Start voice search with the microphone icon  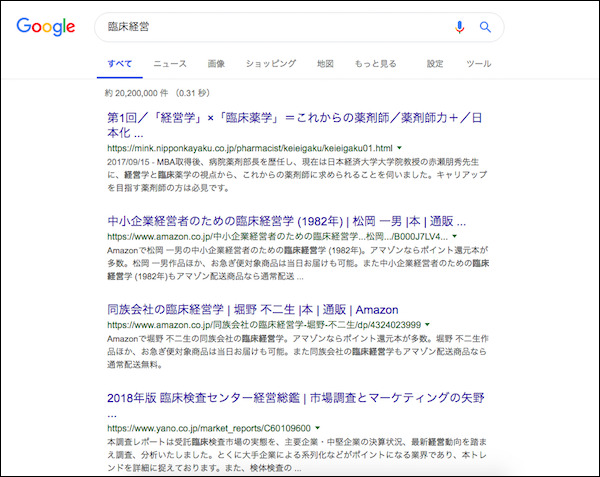point(460,27)
